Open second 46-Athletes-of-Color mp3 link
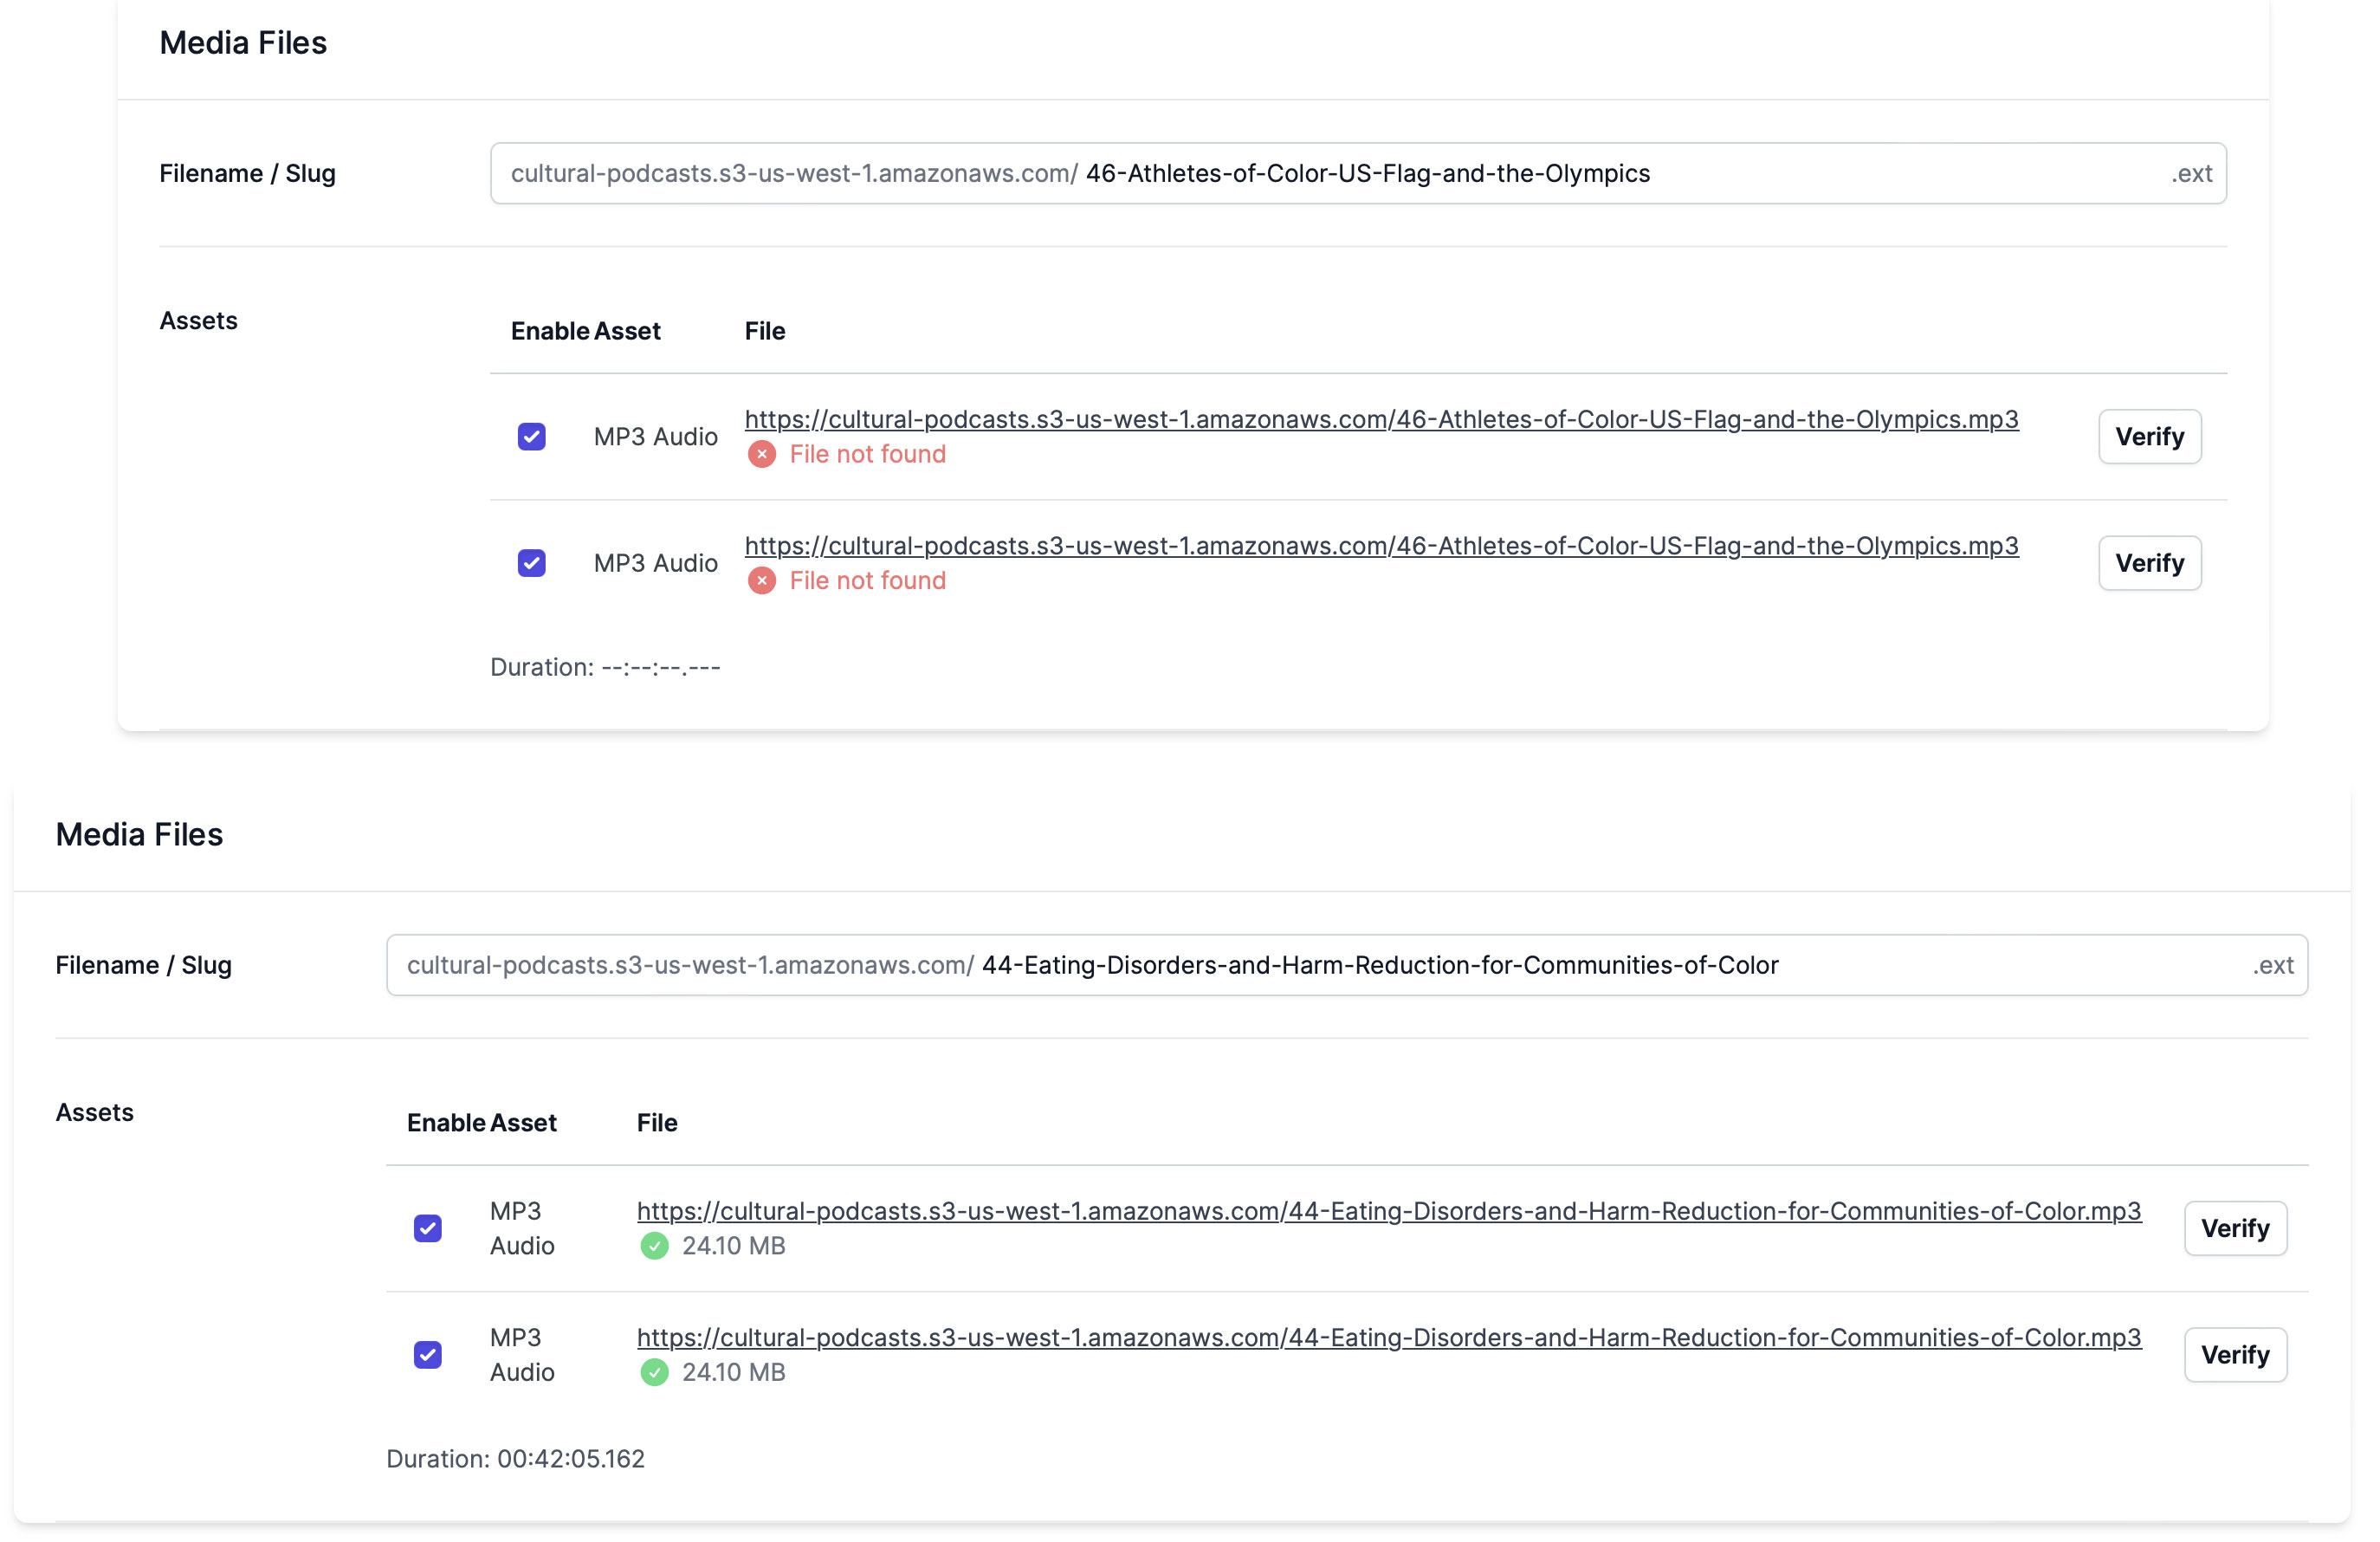 coord(1381,546)
